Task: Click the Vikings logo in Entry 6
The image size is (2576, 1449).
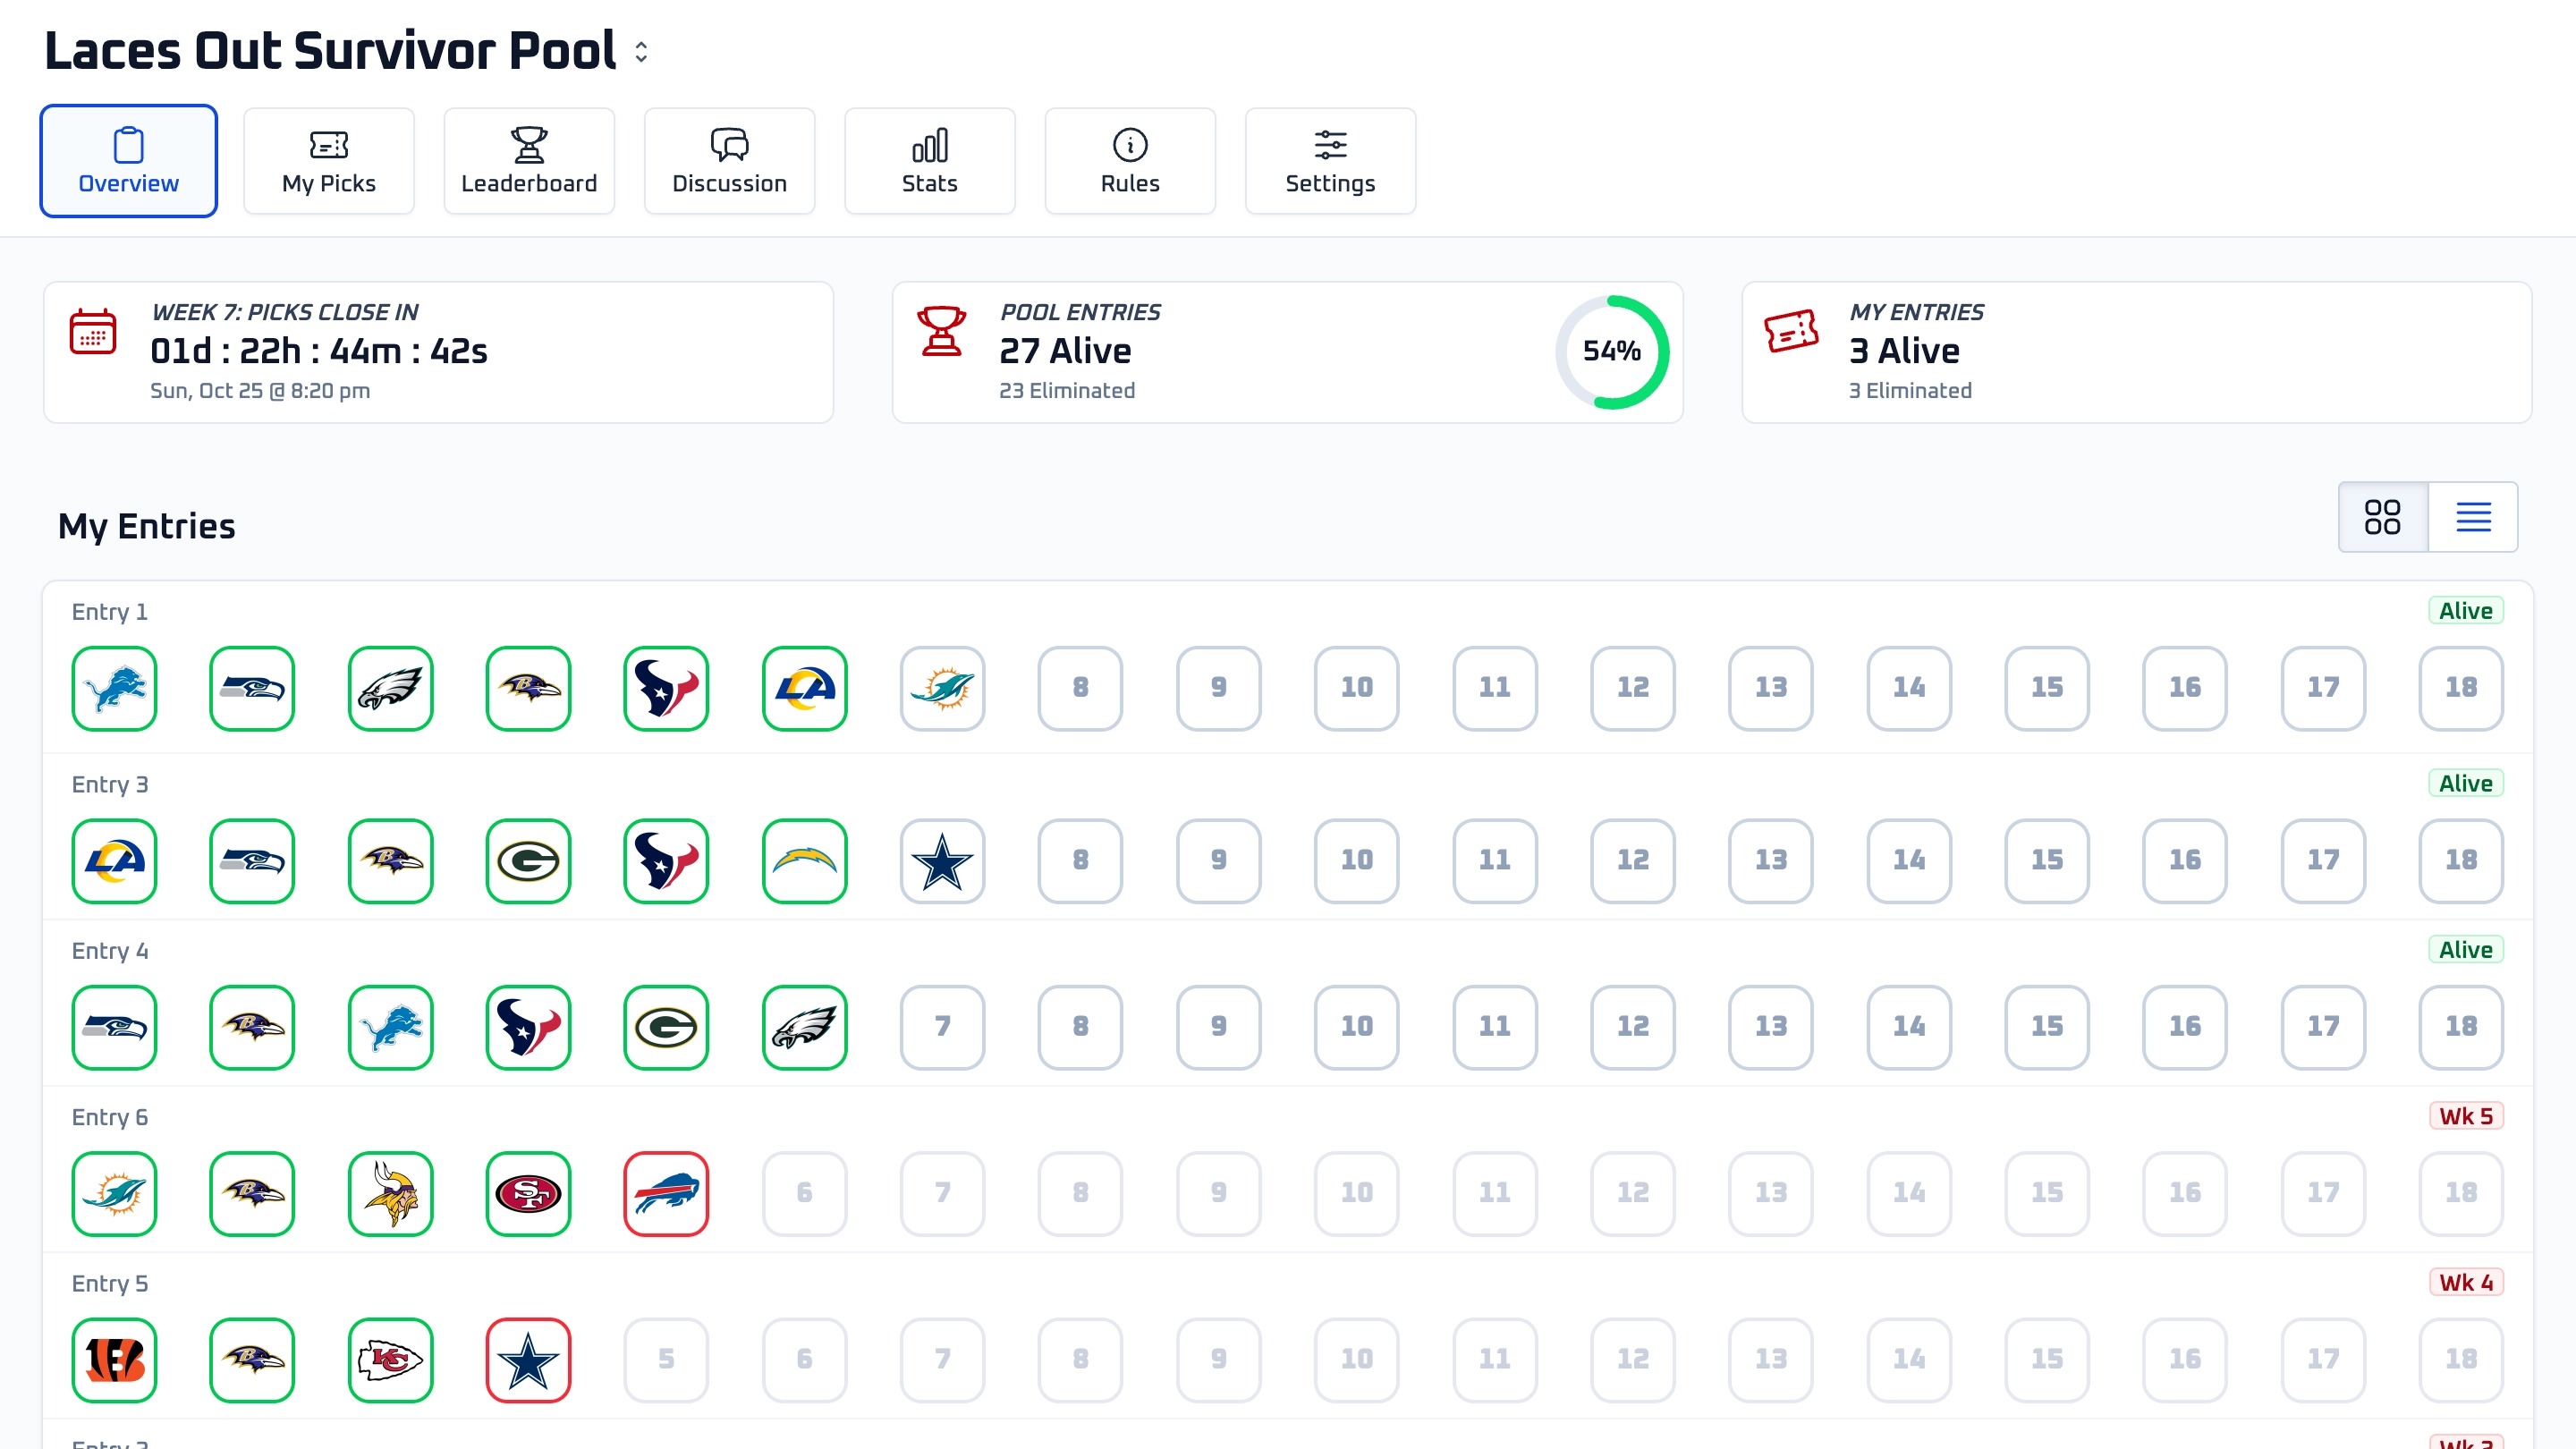Action: [390, 1193]
